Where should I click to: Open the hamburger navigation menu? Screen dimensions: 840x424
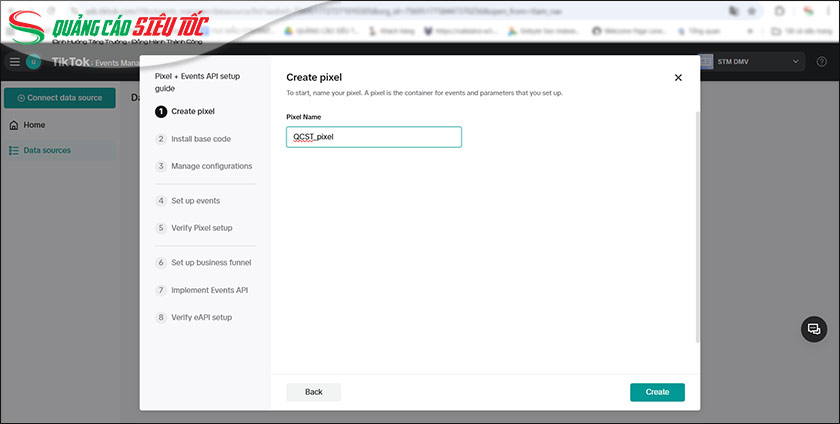pos(14,62)
